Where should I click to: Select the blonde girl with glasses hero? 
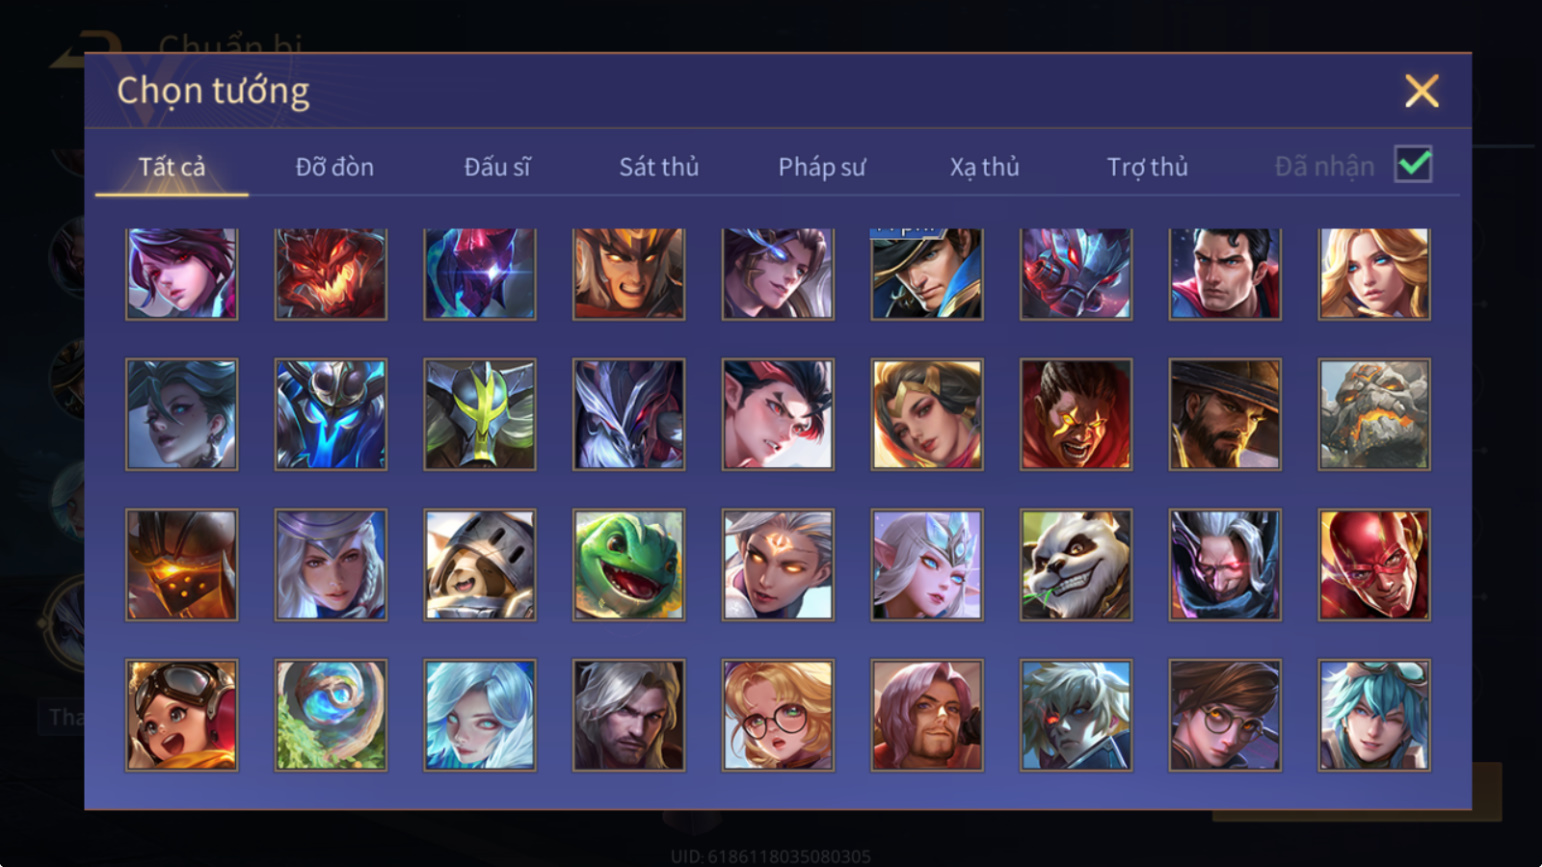(x=778, y=715)
